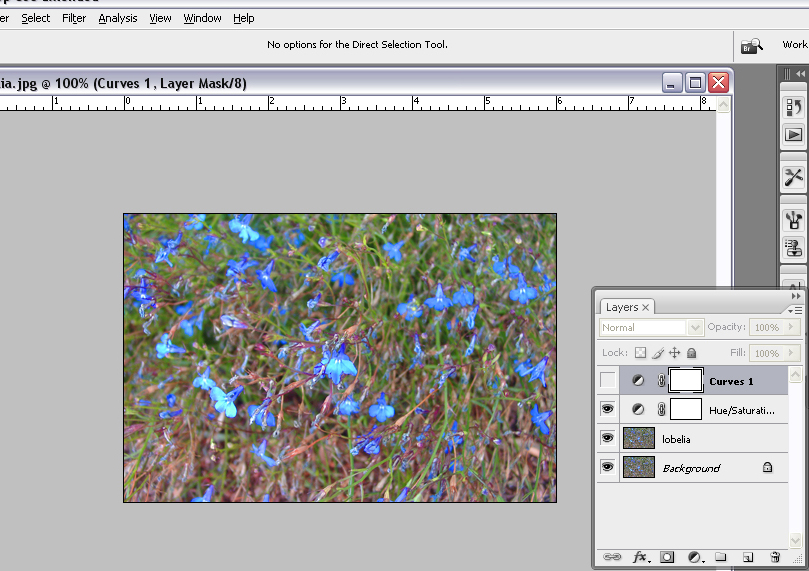The height and width of the screenshot is (571, 809).
Task: Select the lobelia layer name
Action: tap(676, 439)
